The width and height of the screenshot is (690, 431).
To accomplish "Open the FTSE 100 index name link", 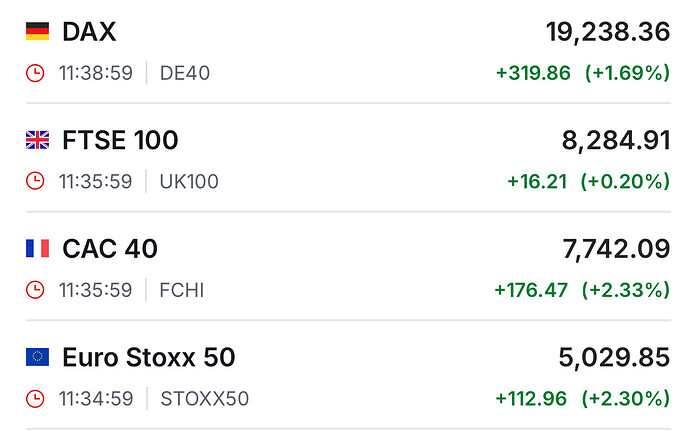I will pos(120,140).
